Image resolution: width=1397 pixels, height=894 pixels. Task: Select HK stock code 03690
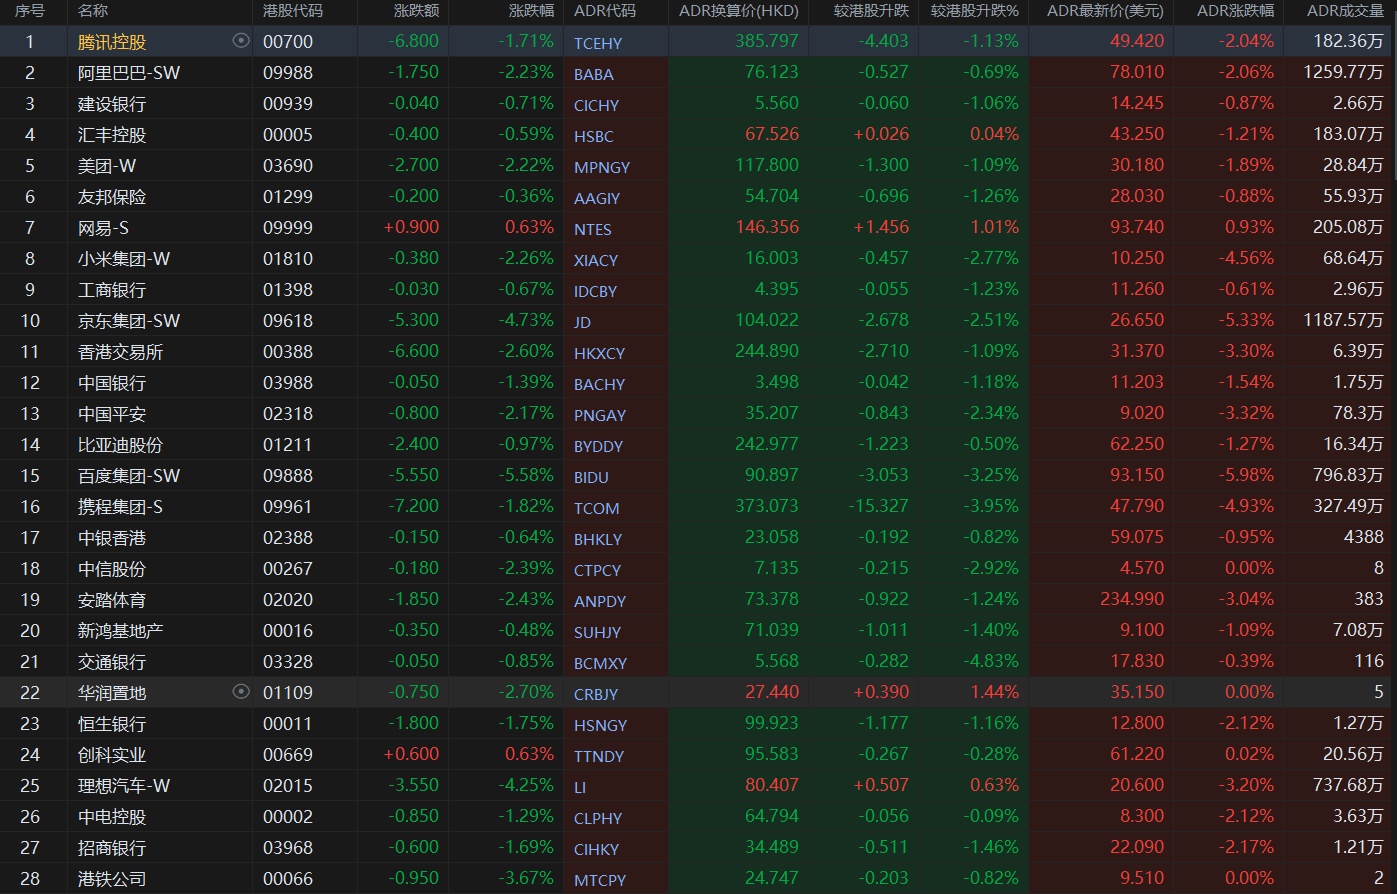coord(288,166)
